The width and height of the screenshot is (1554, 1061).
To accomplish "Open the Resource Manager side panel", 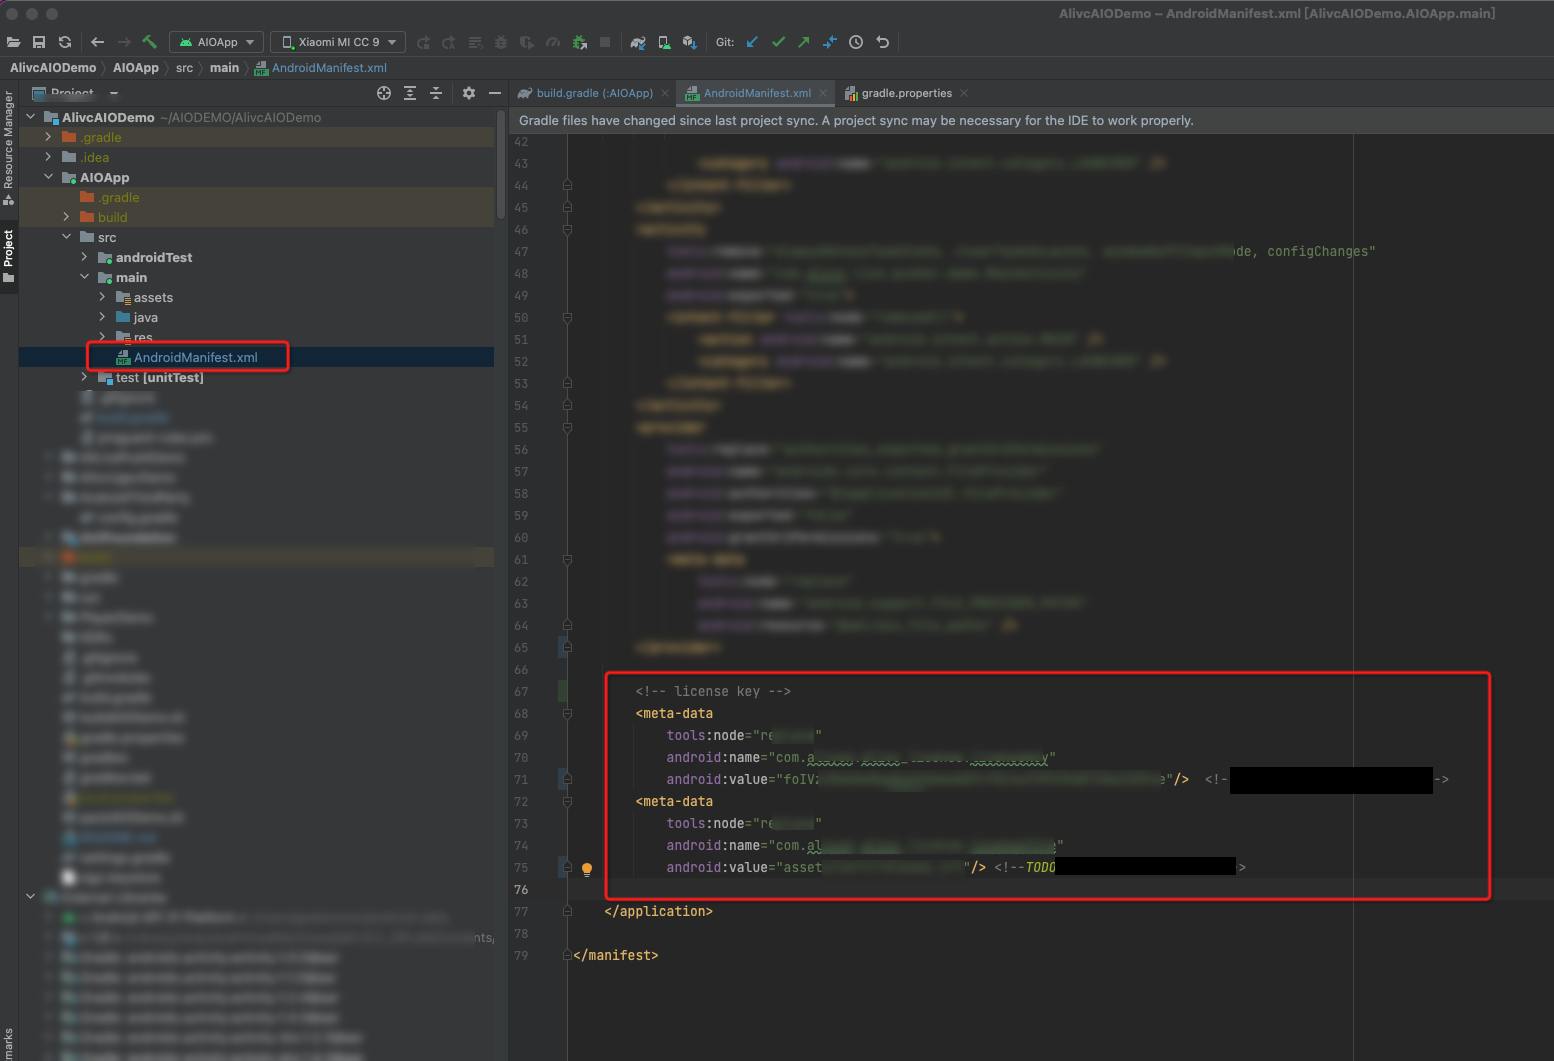I will tap(9, 140).
